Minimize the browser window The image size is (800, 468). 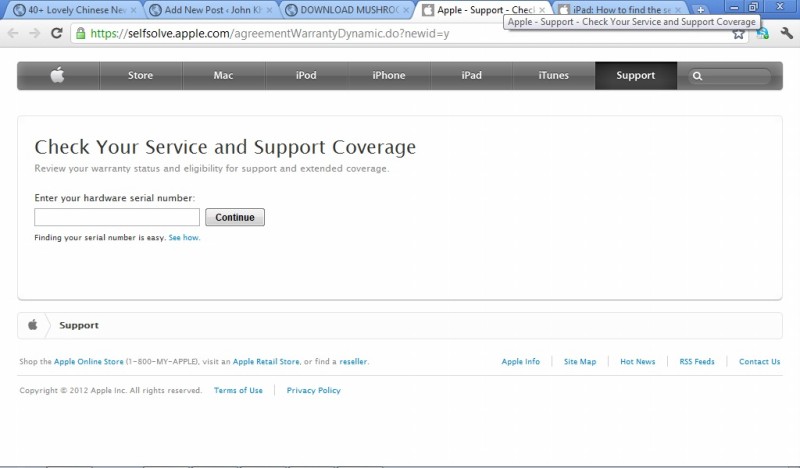734,7
